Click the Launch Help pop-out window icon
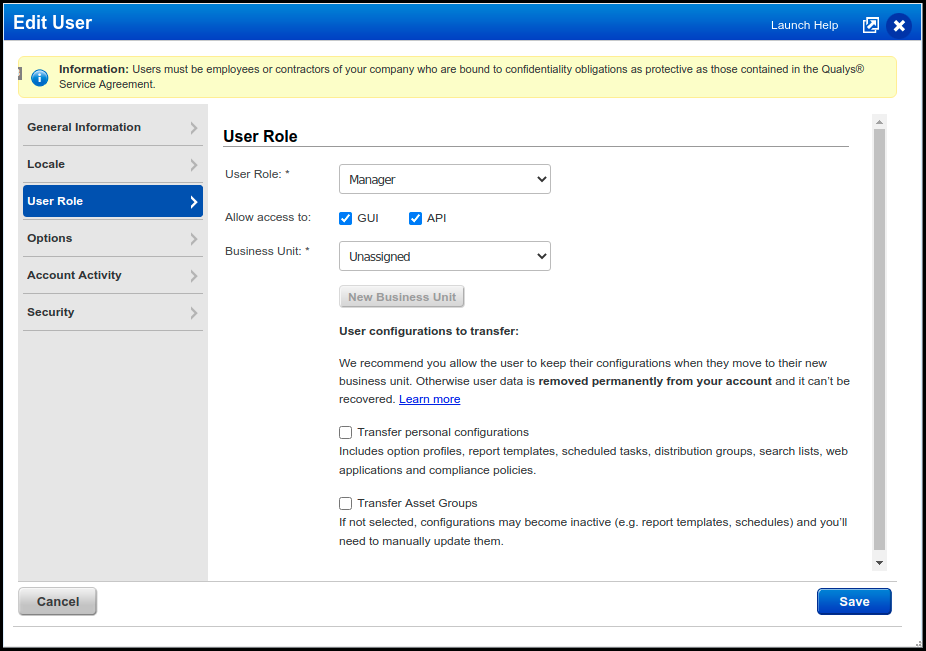This screenshot has width=926, height=651. pyautogui.click(x=870, y=24)
